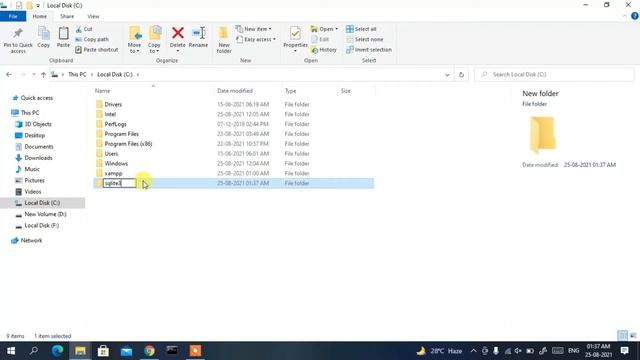Viewport: 640px width, 360px height.
Task: Open the Move to dropdown
Action: (134, 40)
